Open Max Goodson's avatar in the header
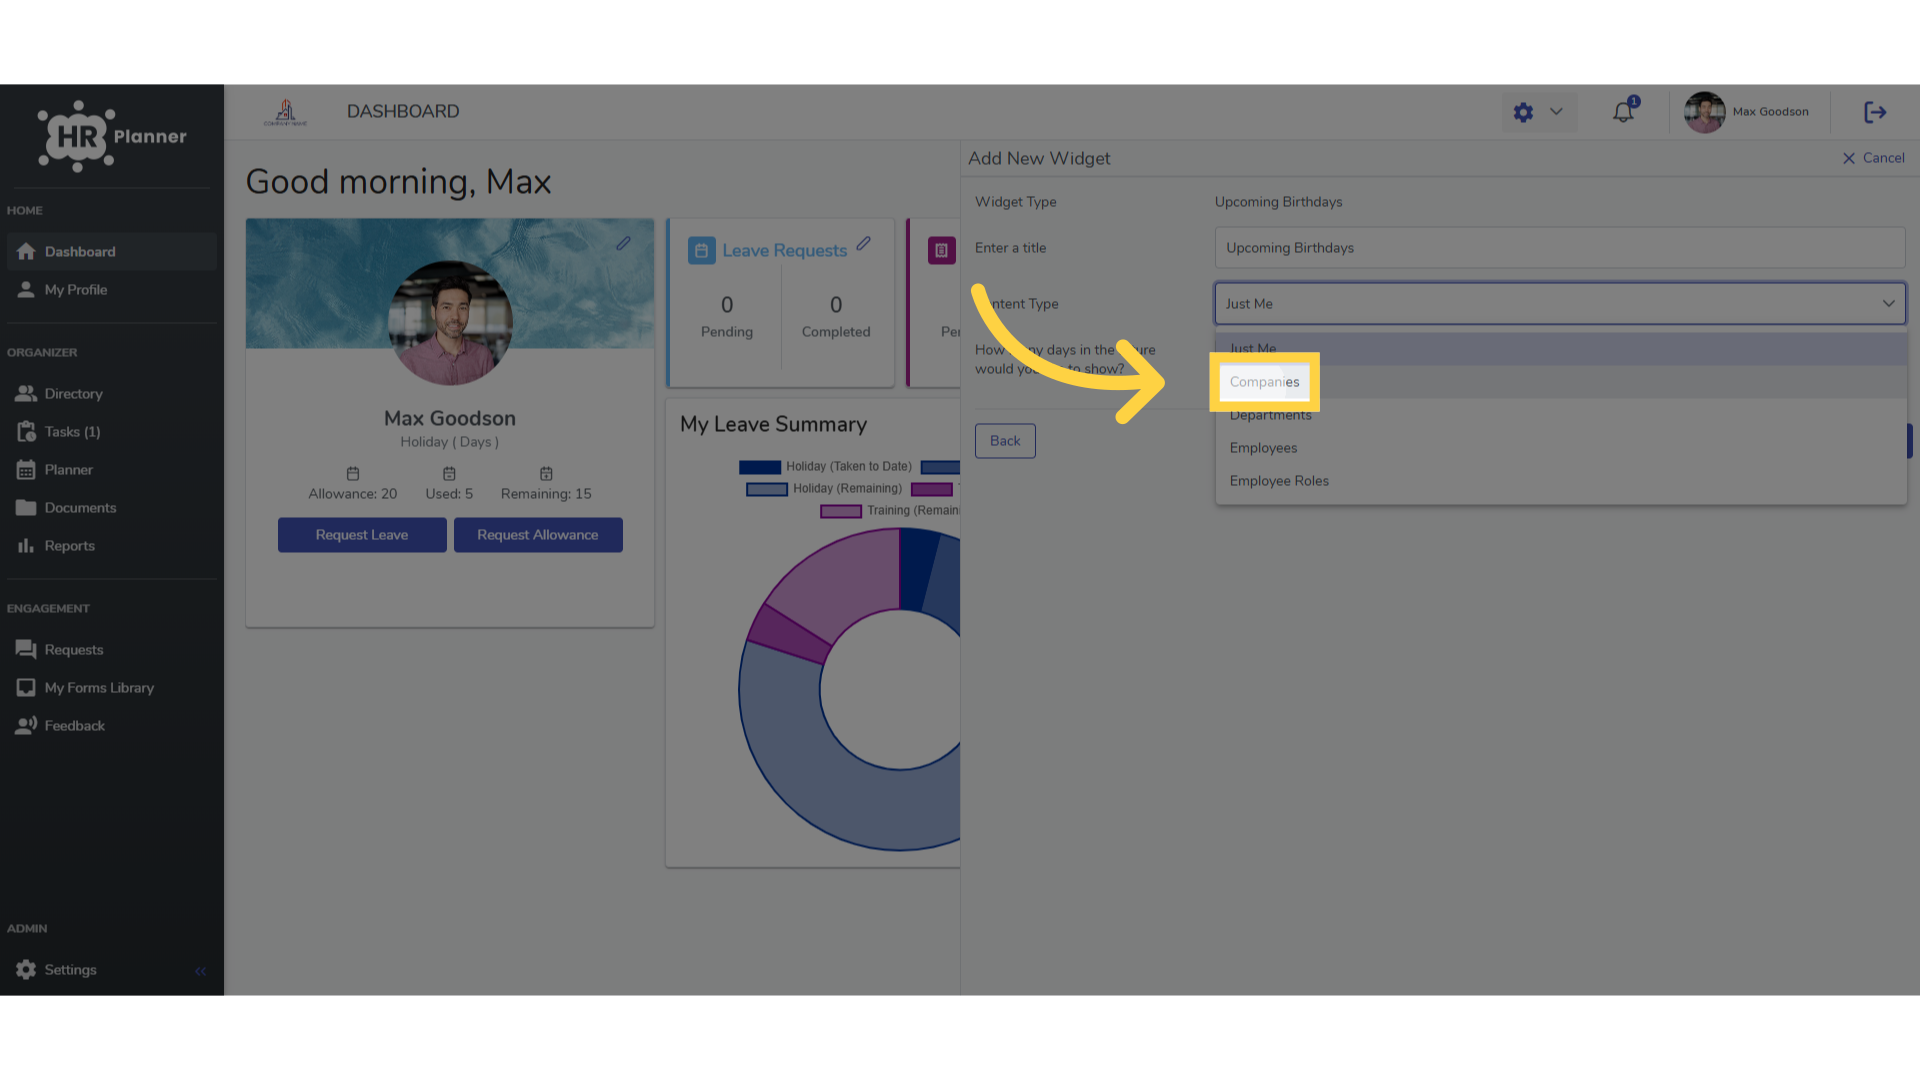 pos(1705,112)
